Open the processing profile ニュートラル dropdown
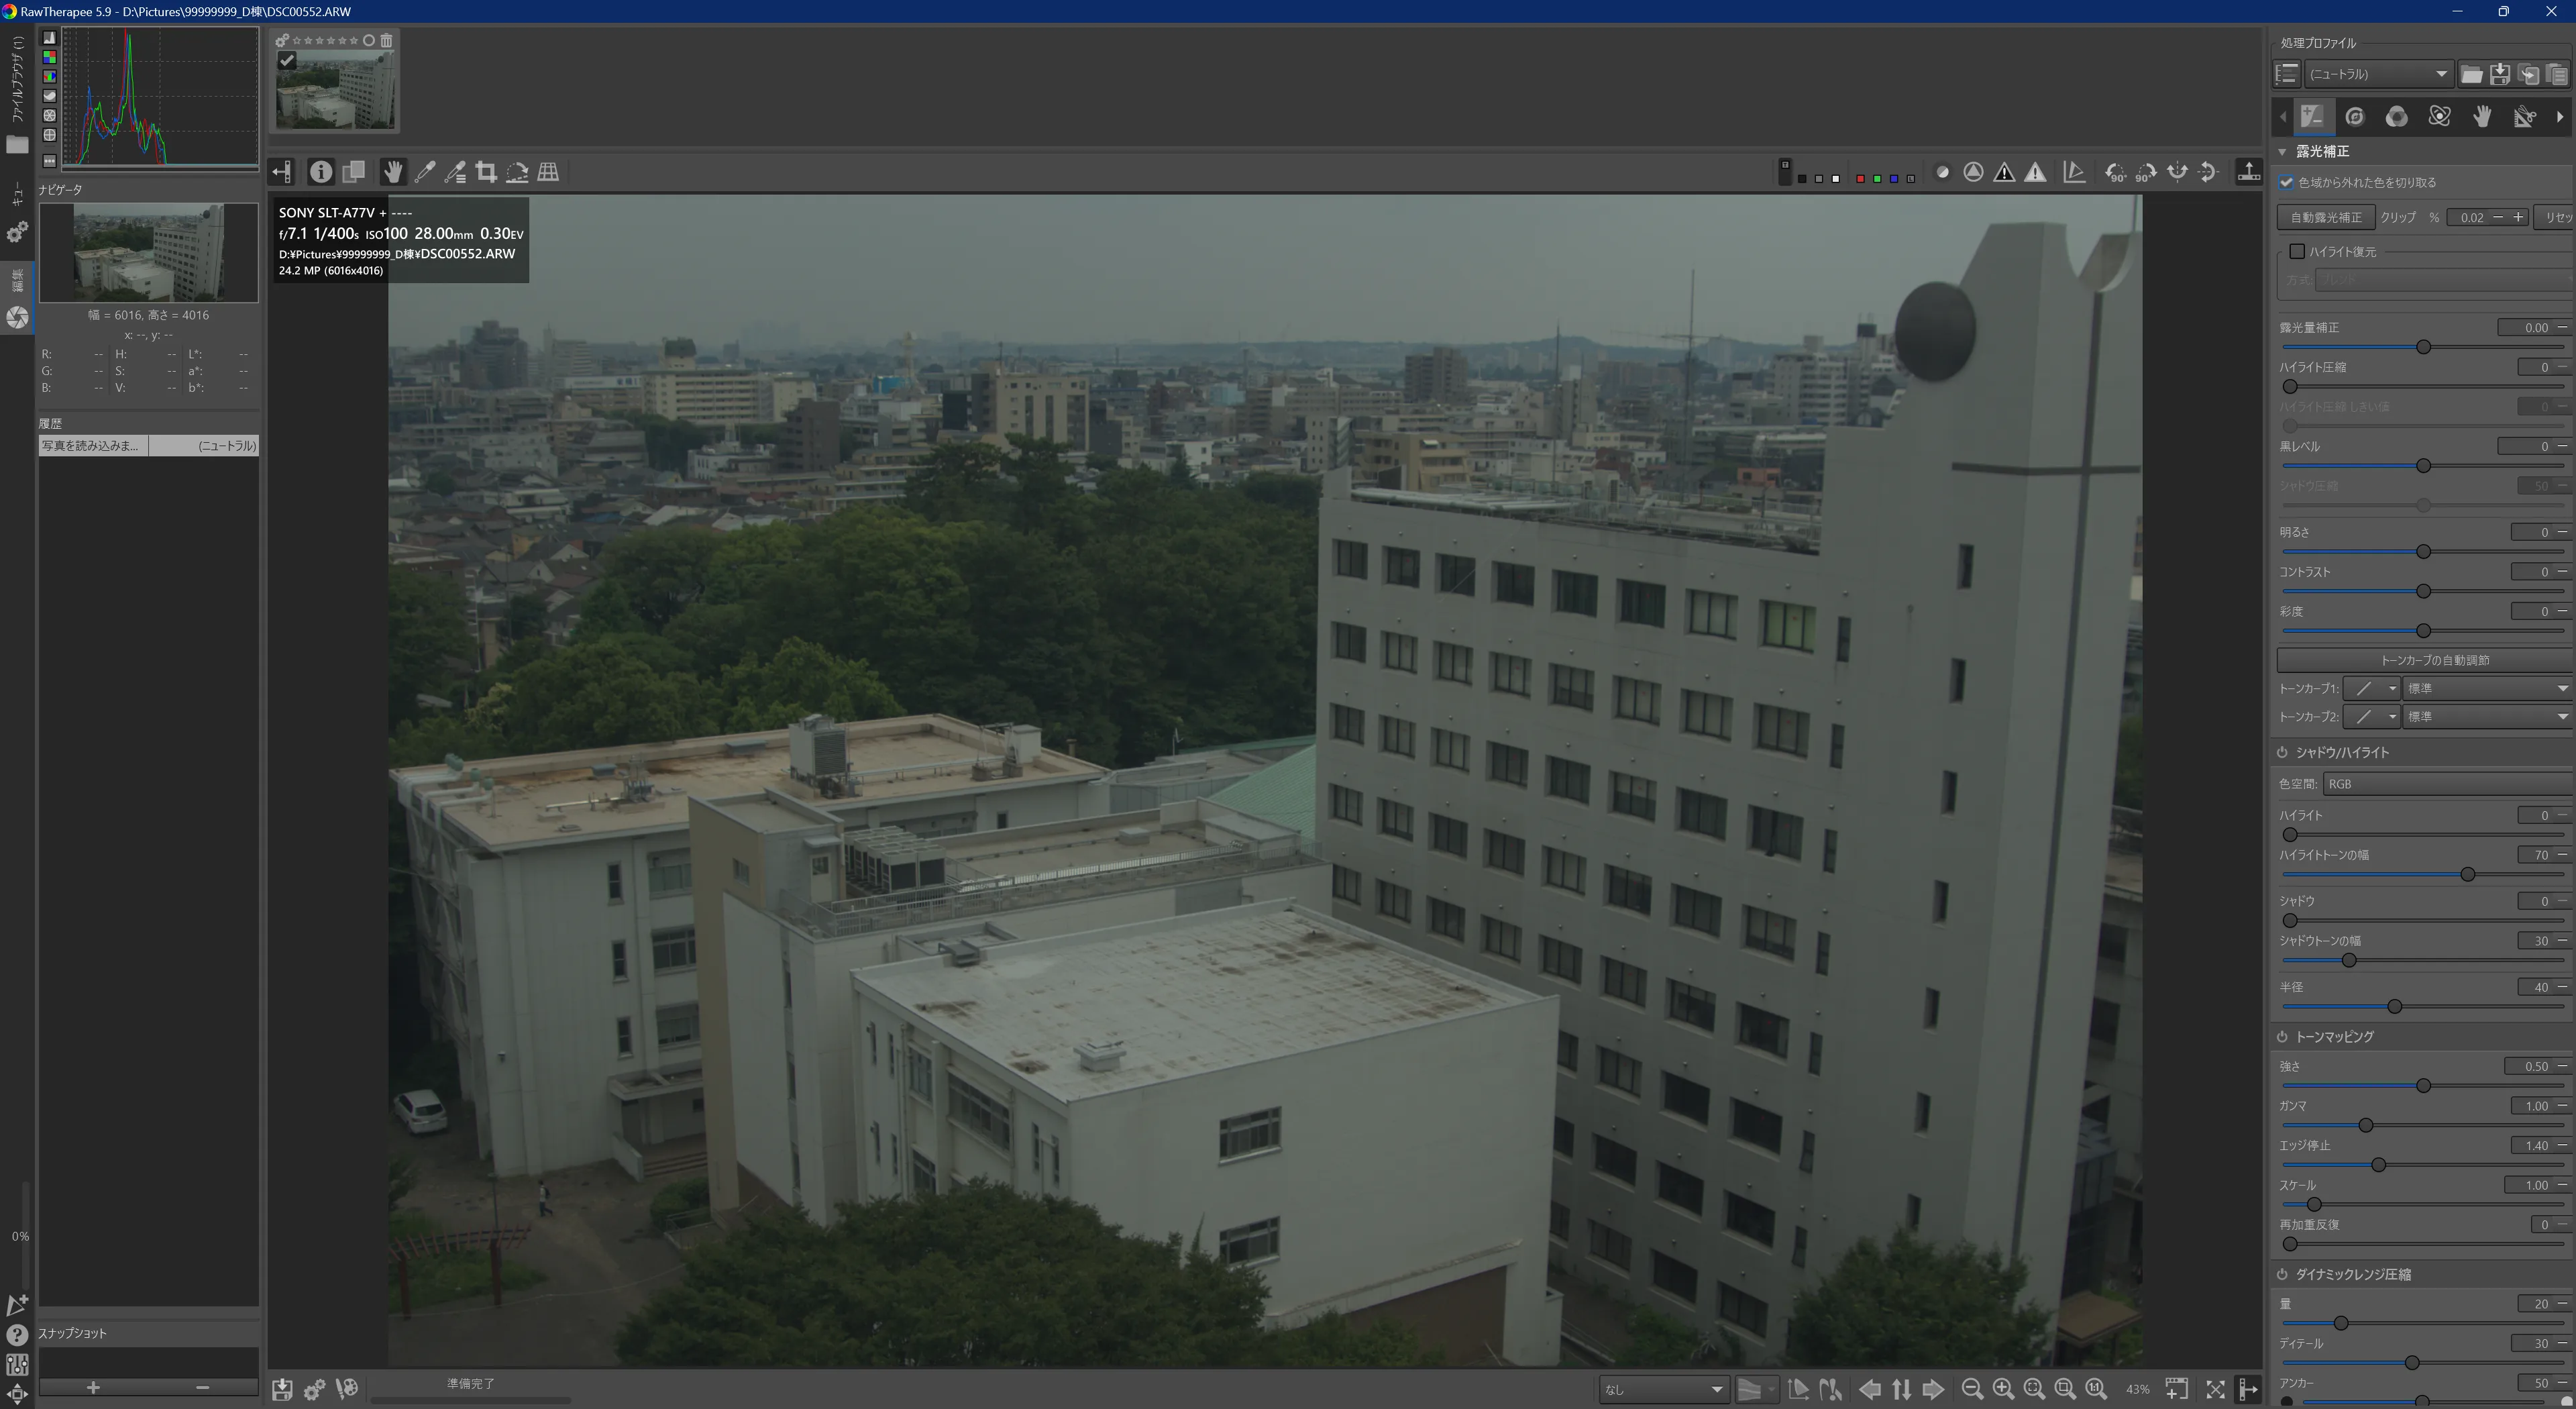Image resolution: width=2576 pixels, height=1409 pixels. [2377, 74]
